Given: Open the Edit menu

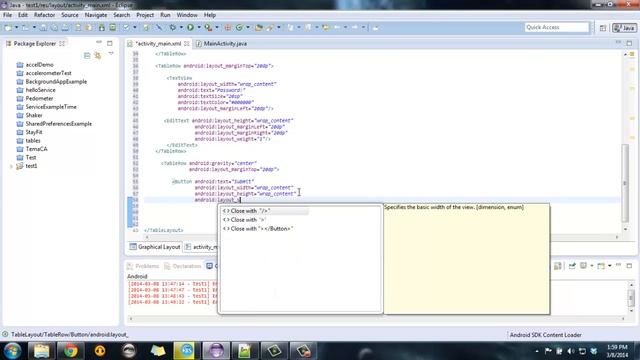Looking at the screenshot, I should (23, 15).
